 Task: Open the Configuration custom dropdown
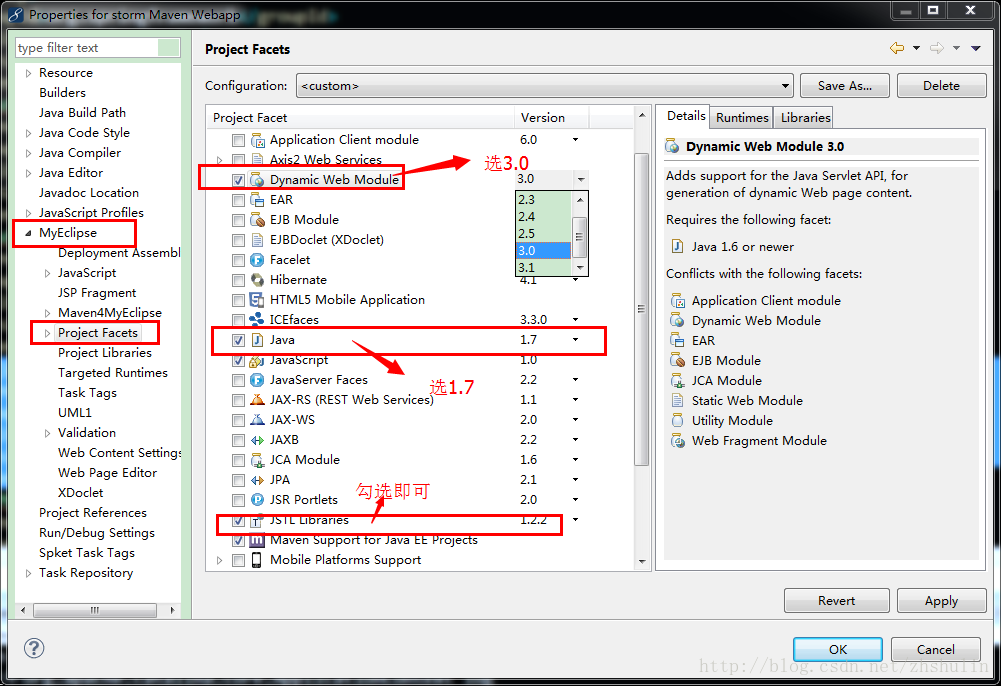click(545, 86)
